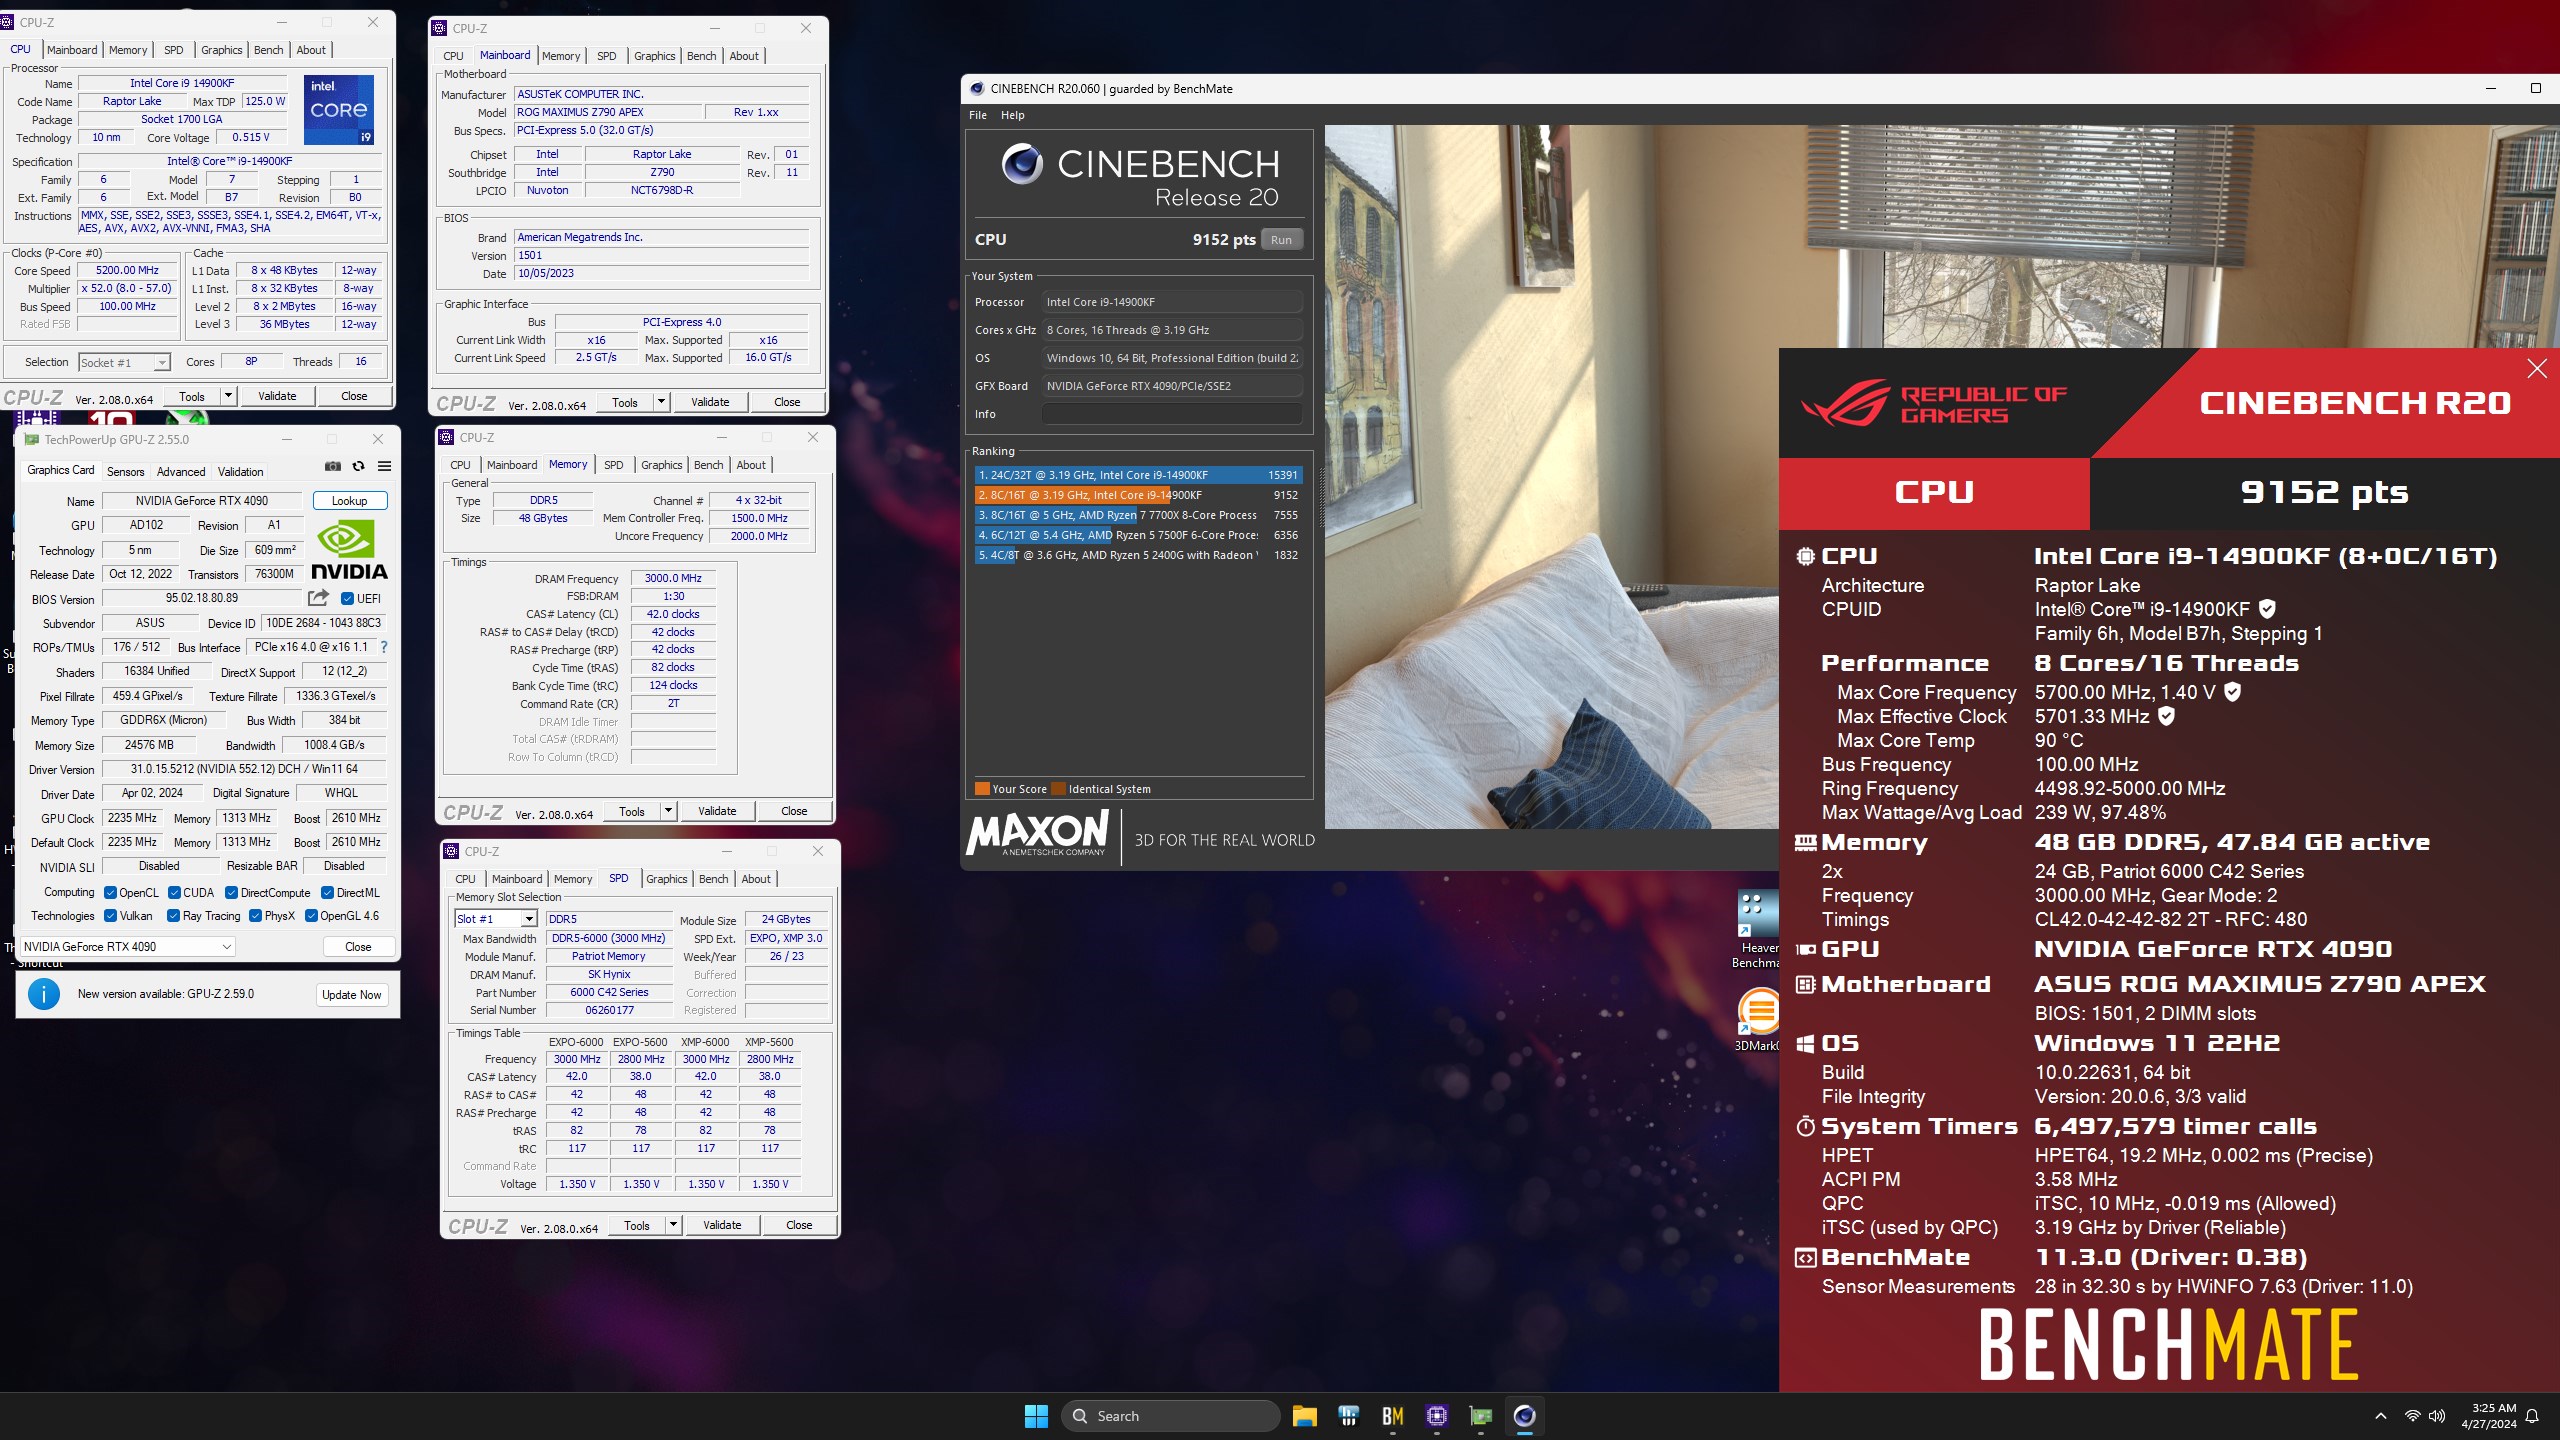Click the brown Identical System legend swatch
The image size is (2560, 1440).
click(x=1059, y=789)
